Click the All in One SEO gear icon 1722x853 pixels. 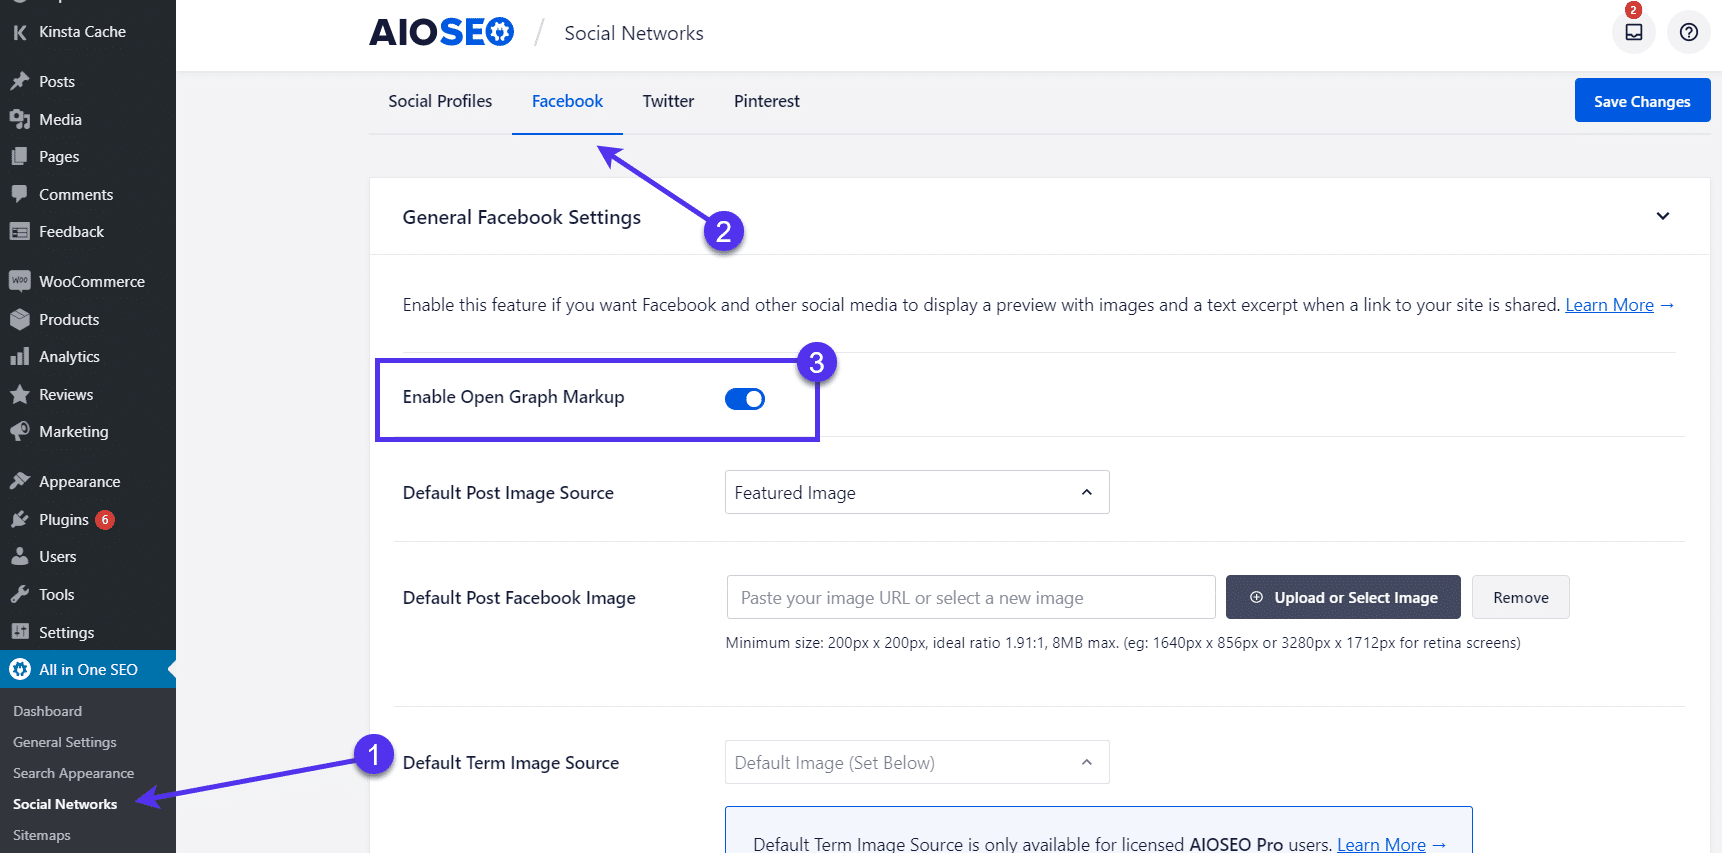pyautogui.click(x=20, y=670)
